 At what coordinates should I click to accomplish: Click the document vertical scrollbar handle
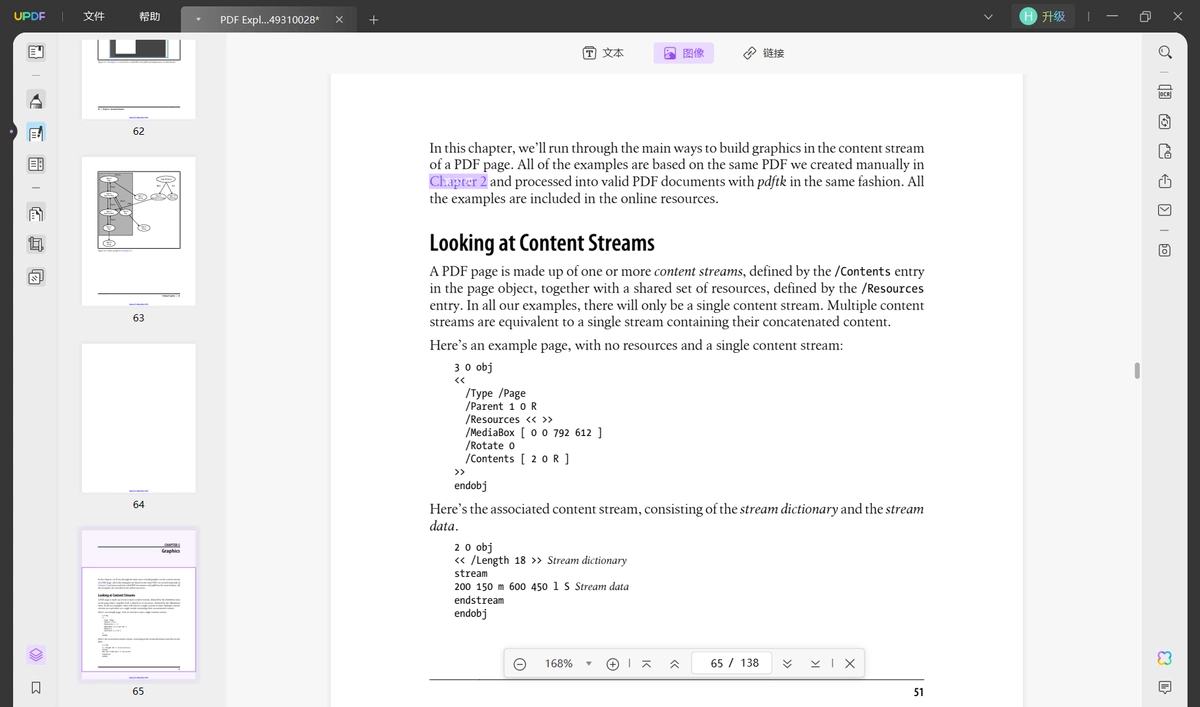(x=1136, y=370)
